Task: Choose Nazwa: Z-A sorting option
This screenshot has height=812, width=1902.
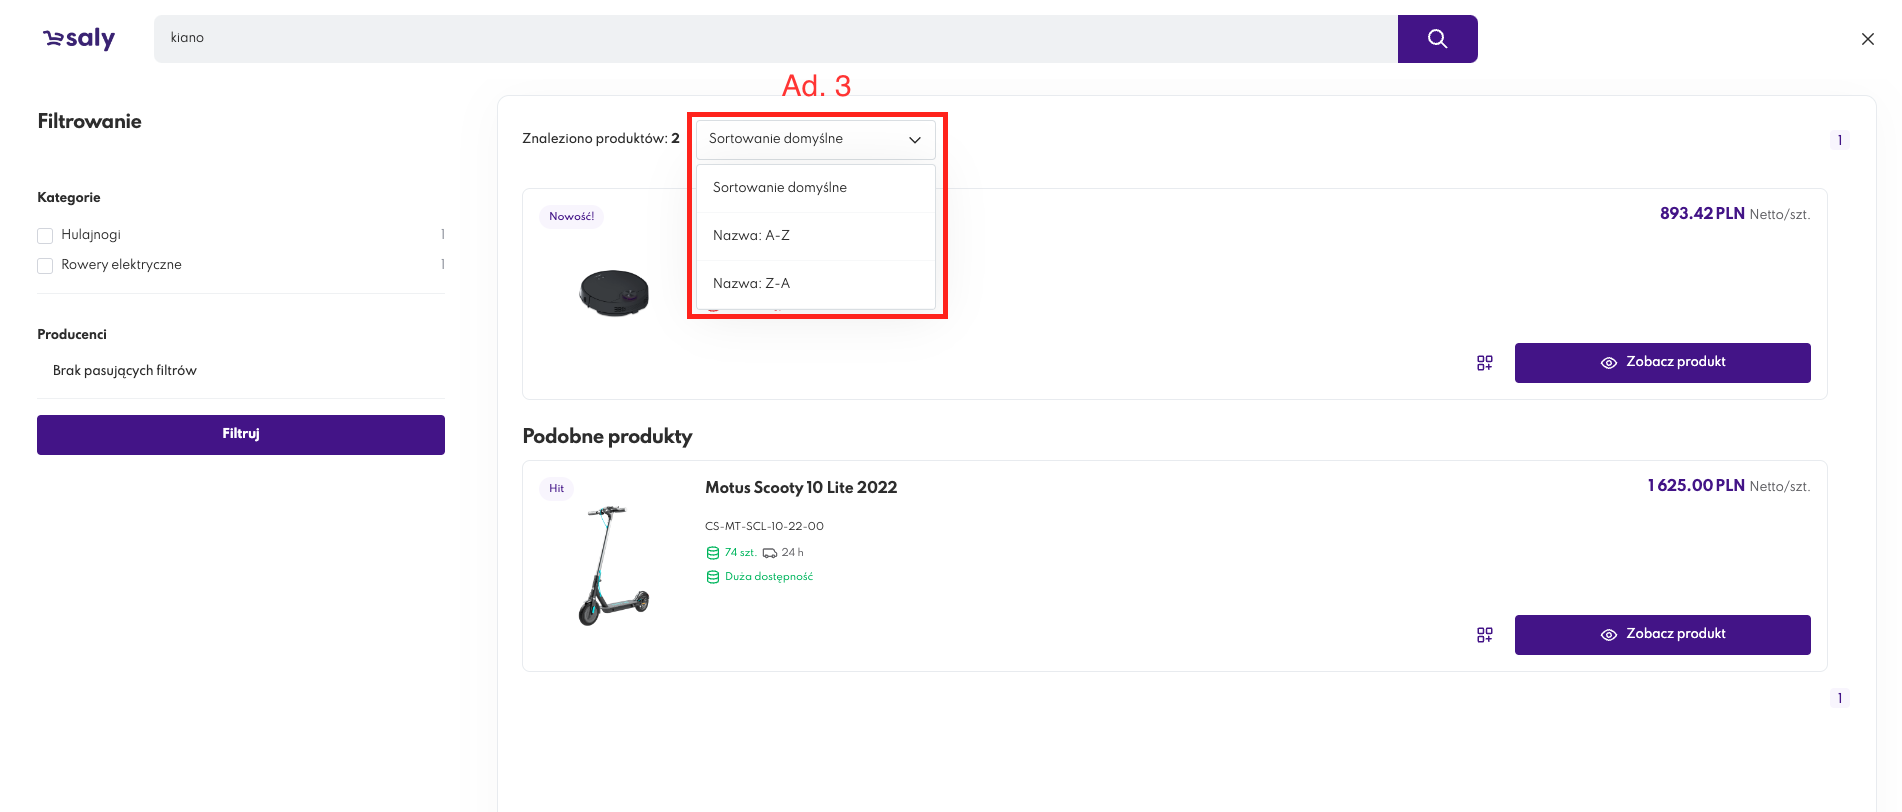Action: point(751,284)
